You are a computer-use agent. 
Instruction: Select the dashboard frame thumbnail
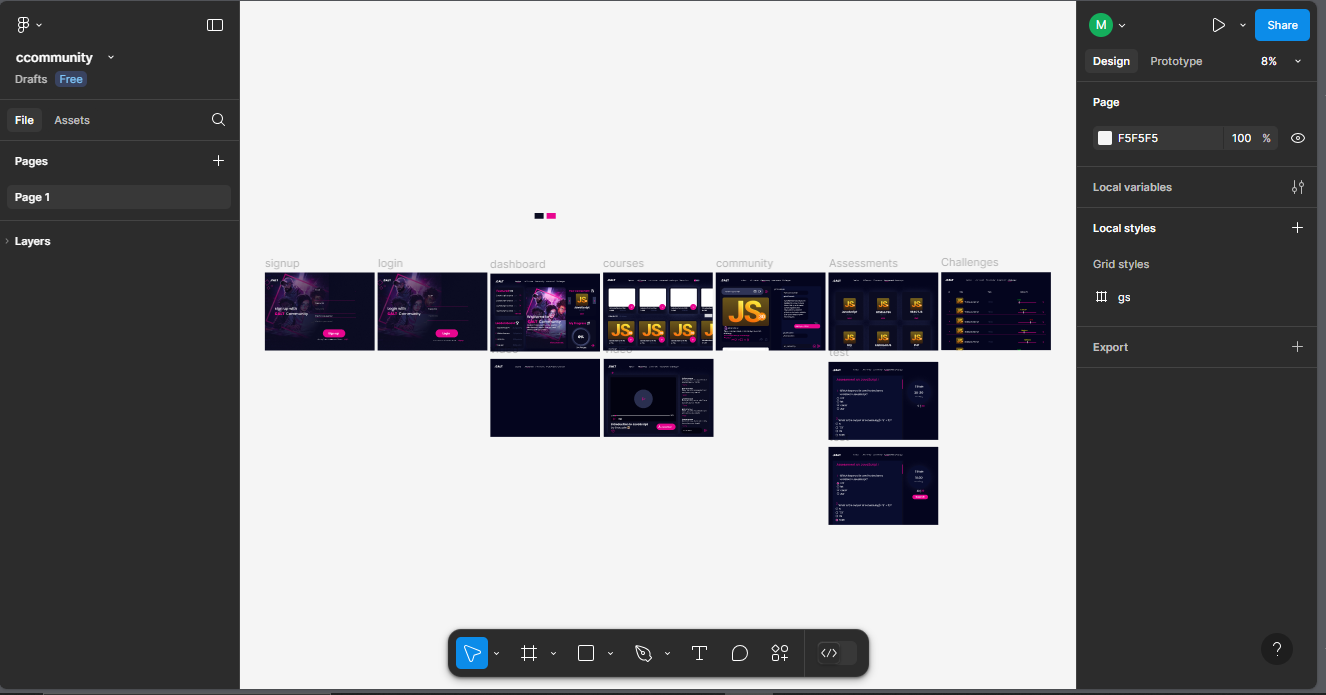click(x=545, y=312)
